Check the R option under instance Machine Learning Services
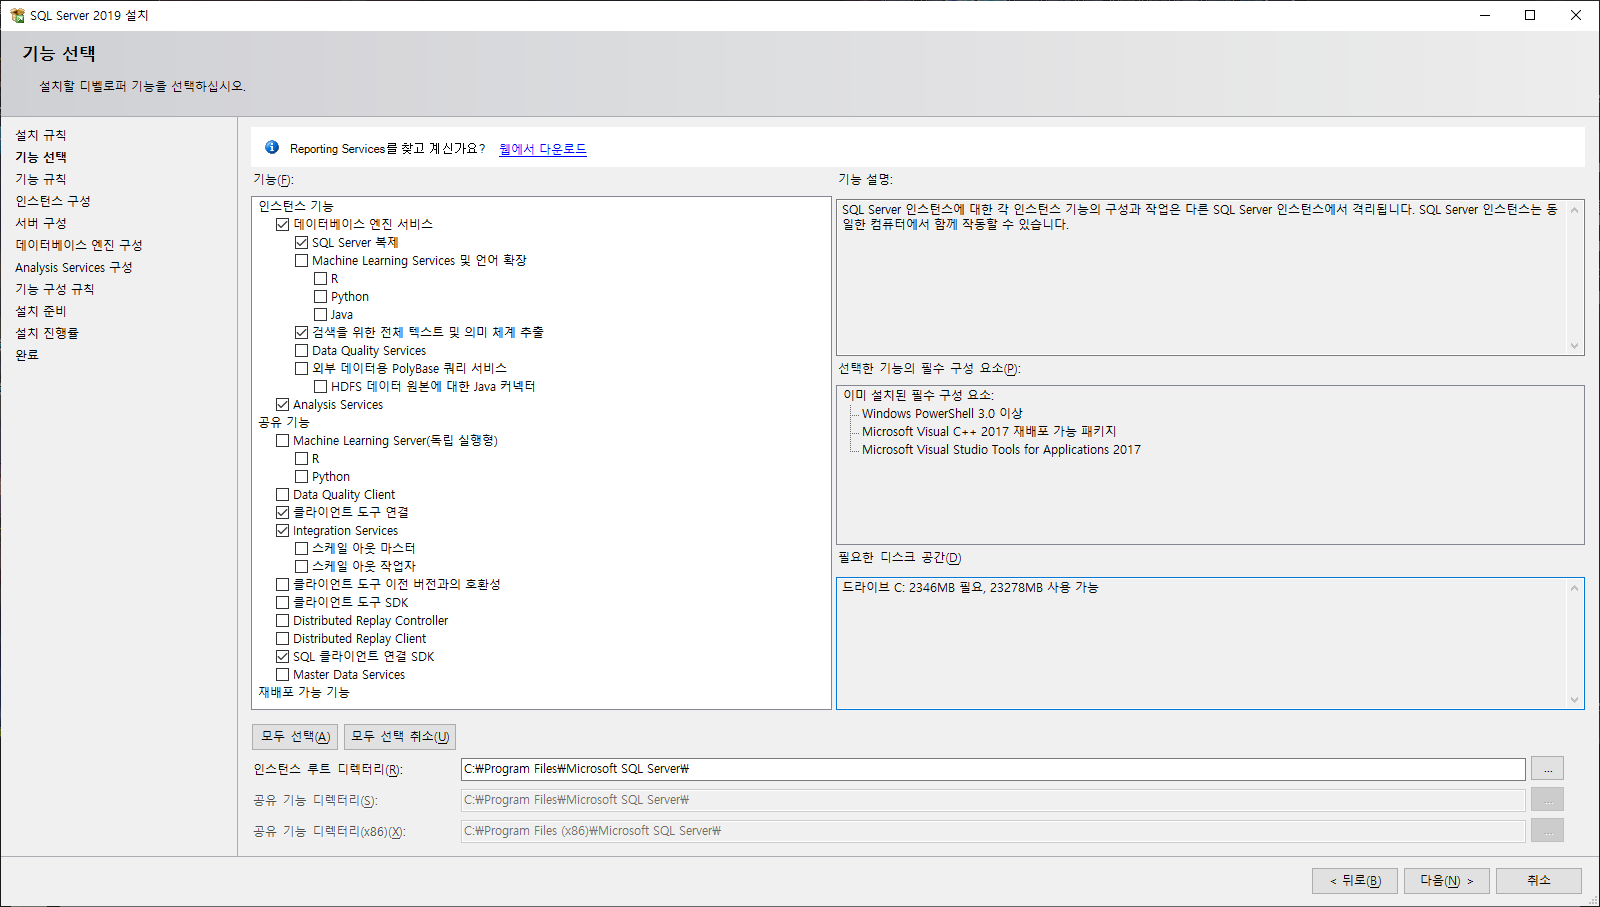Viewport: 1600px width, 907px height. click(320, 278)
